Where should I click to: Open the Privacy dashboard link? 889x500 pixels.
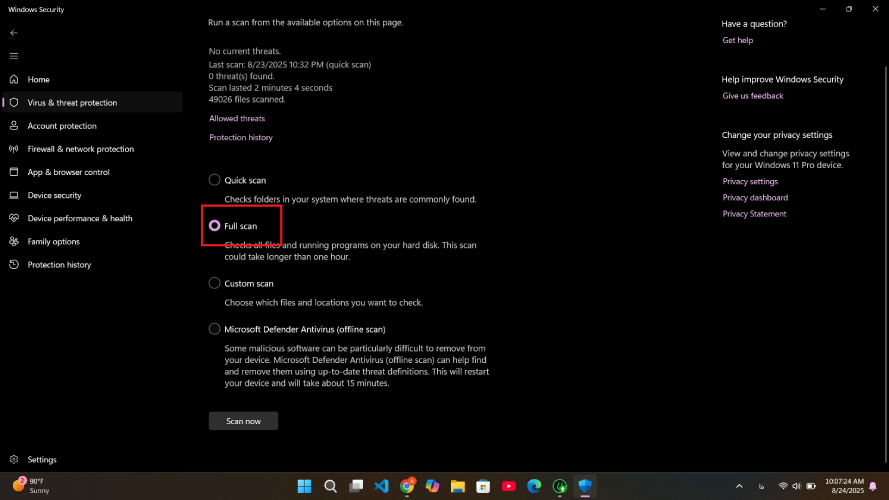pyautogui.click(x=755, y=198)
